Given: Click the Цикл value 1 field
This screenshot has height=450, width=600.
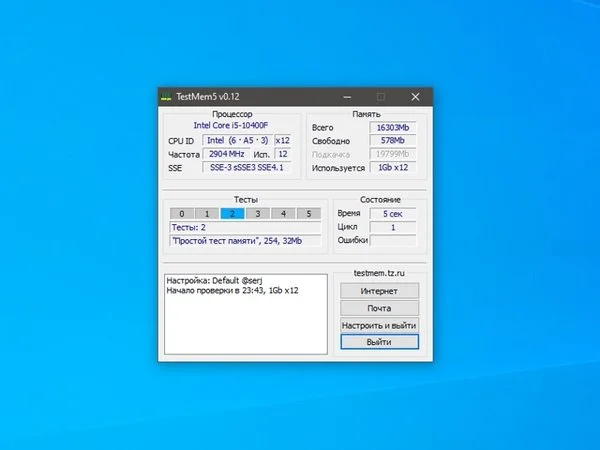Looking at the screenshot, I should coord(393,227).
